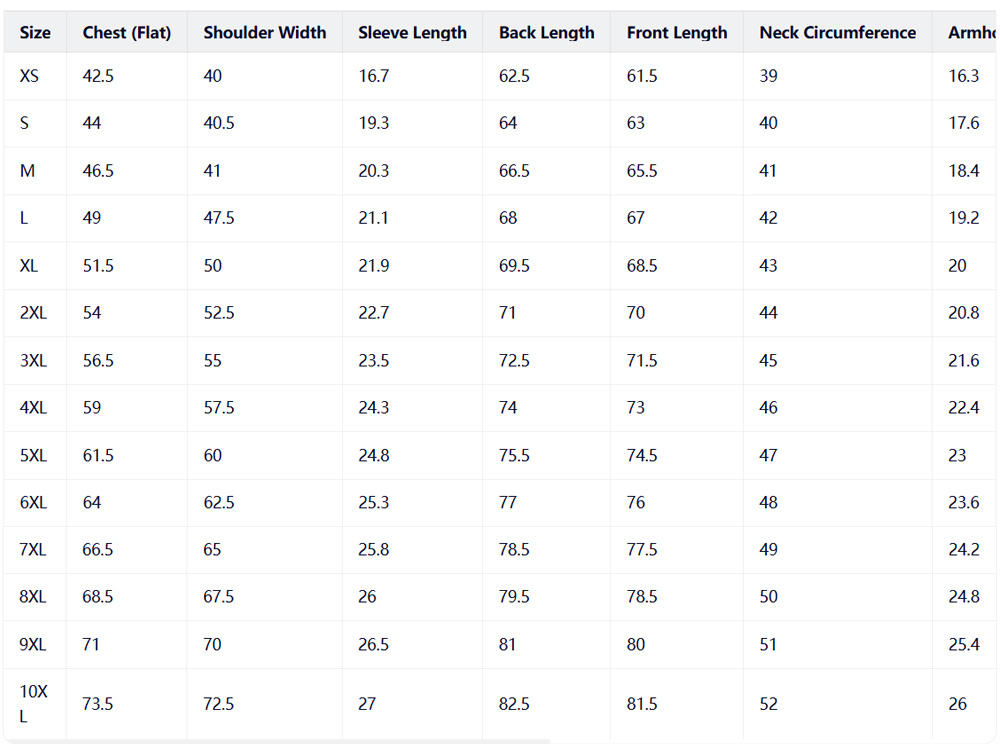
Task: Click back length 71 in row 2XL
Action: click(x=508, y=313)
